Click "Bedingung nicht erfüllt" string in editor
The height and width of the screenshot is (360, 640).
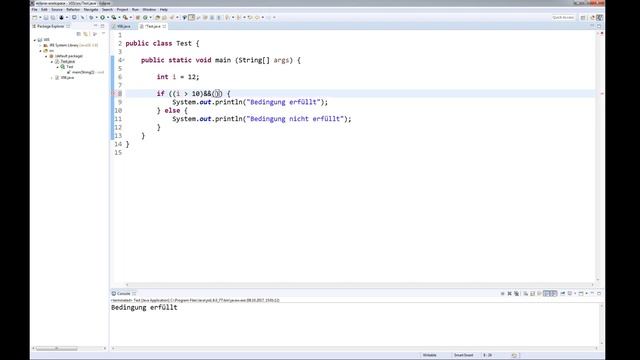(295, 119)
